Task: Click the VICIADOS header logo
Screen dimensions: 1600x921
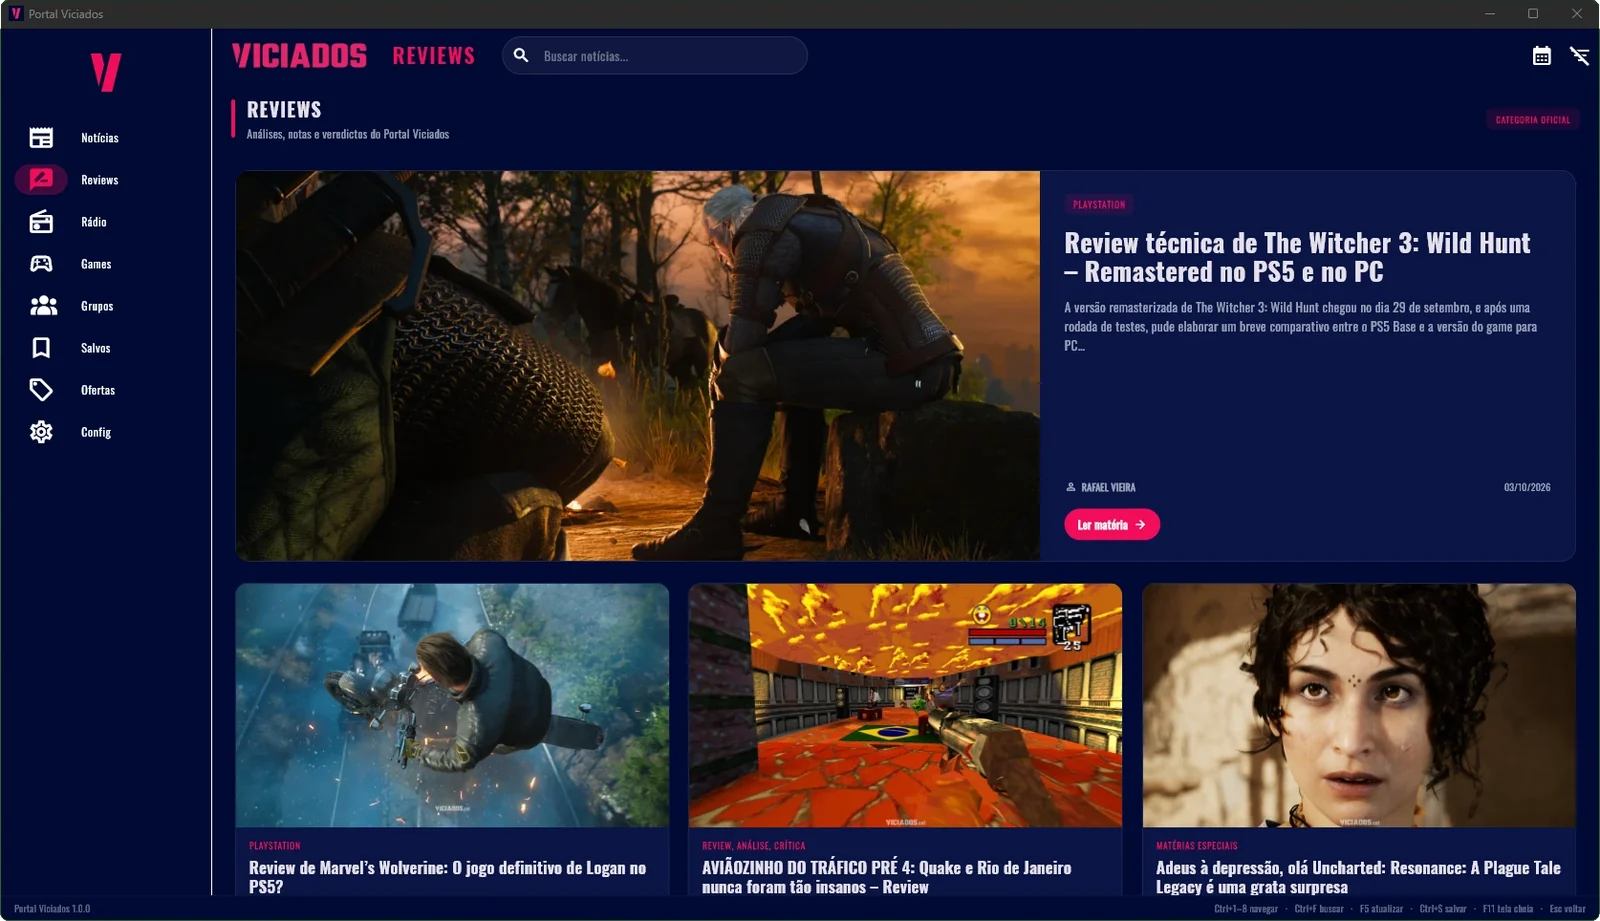Action: (x=300, y=56)
